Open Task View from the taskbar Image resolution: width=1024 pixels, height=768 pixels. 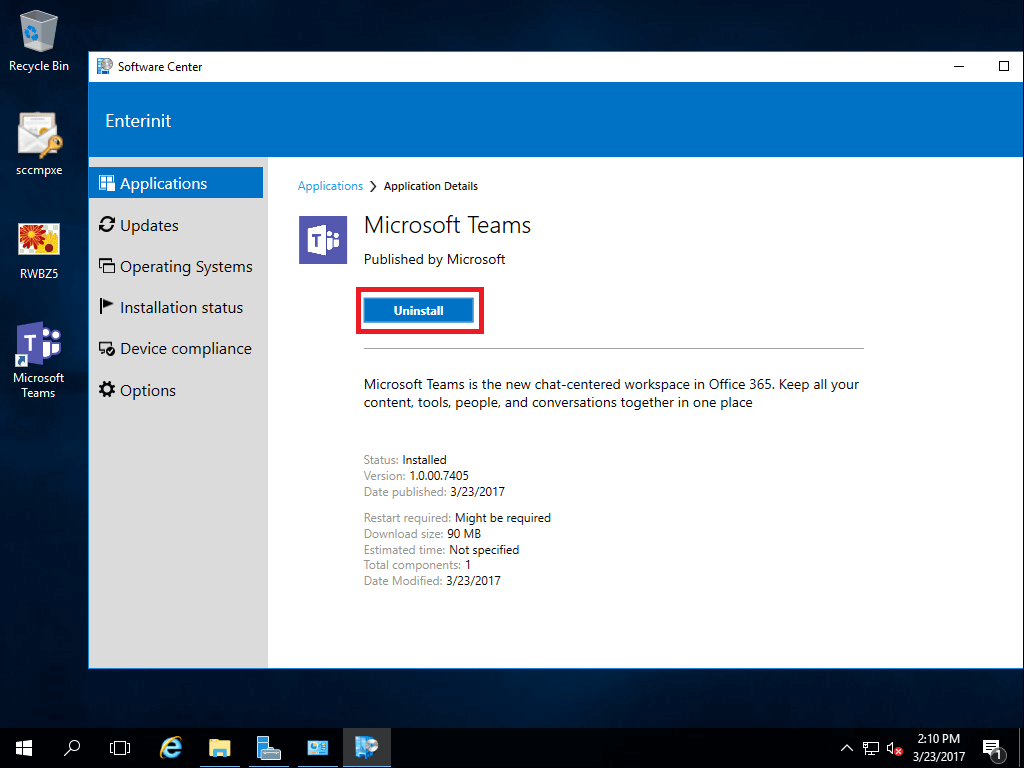(120, 748)
